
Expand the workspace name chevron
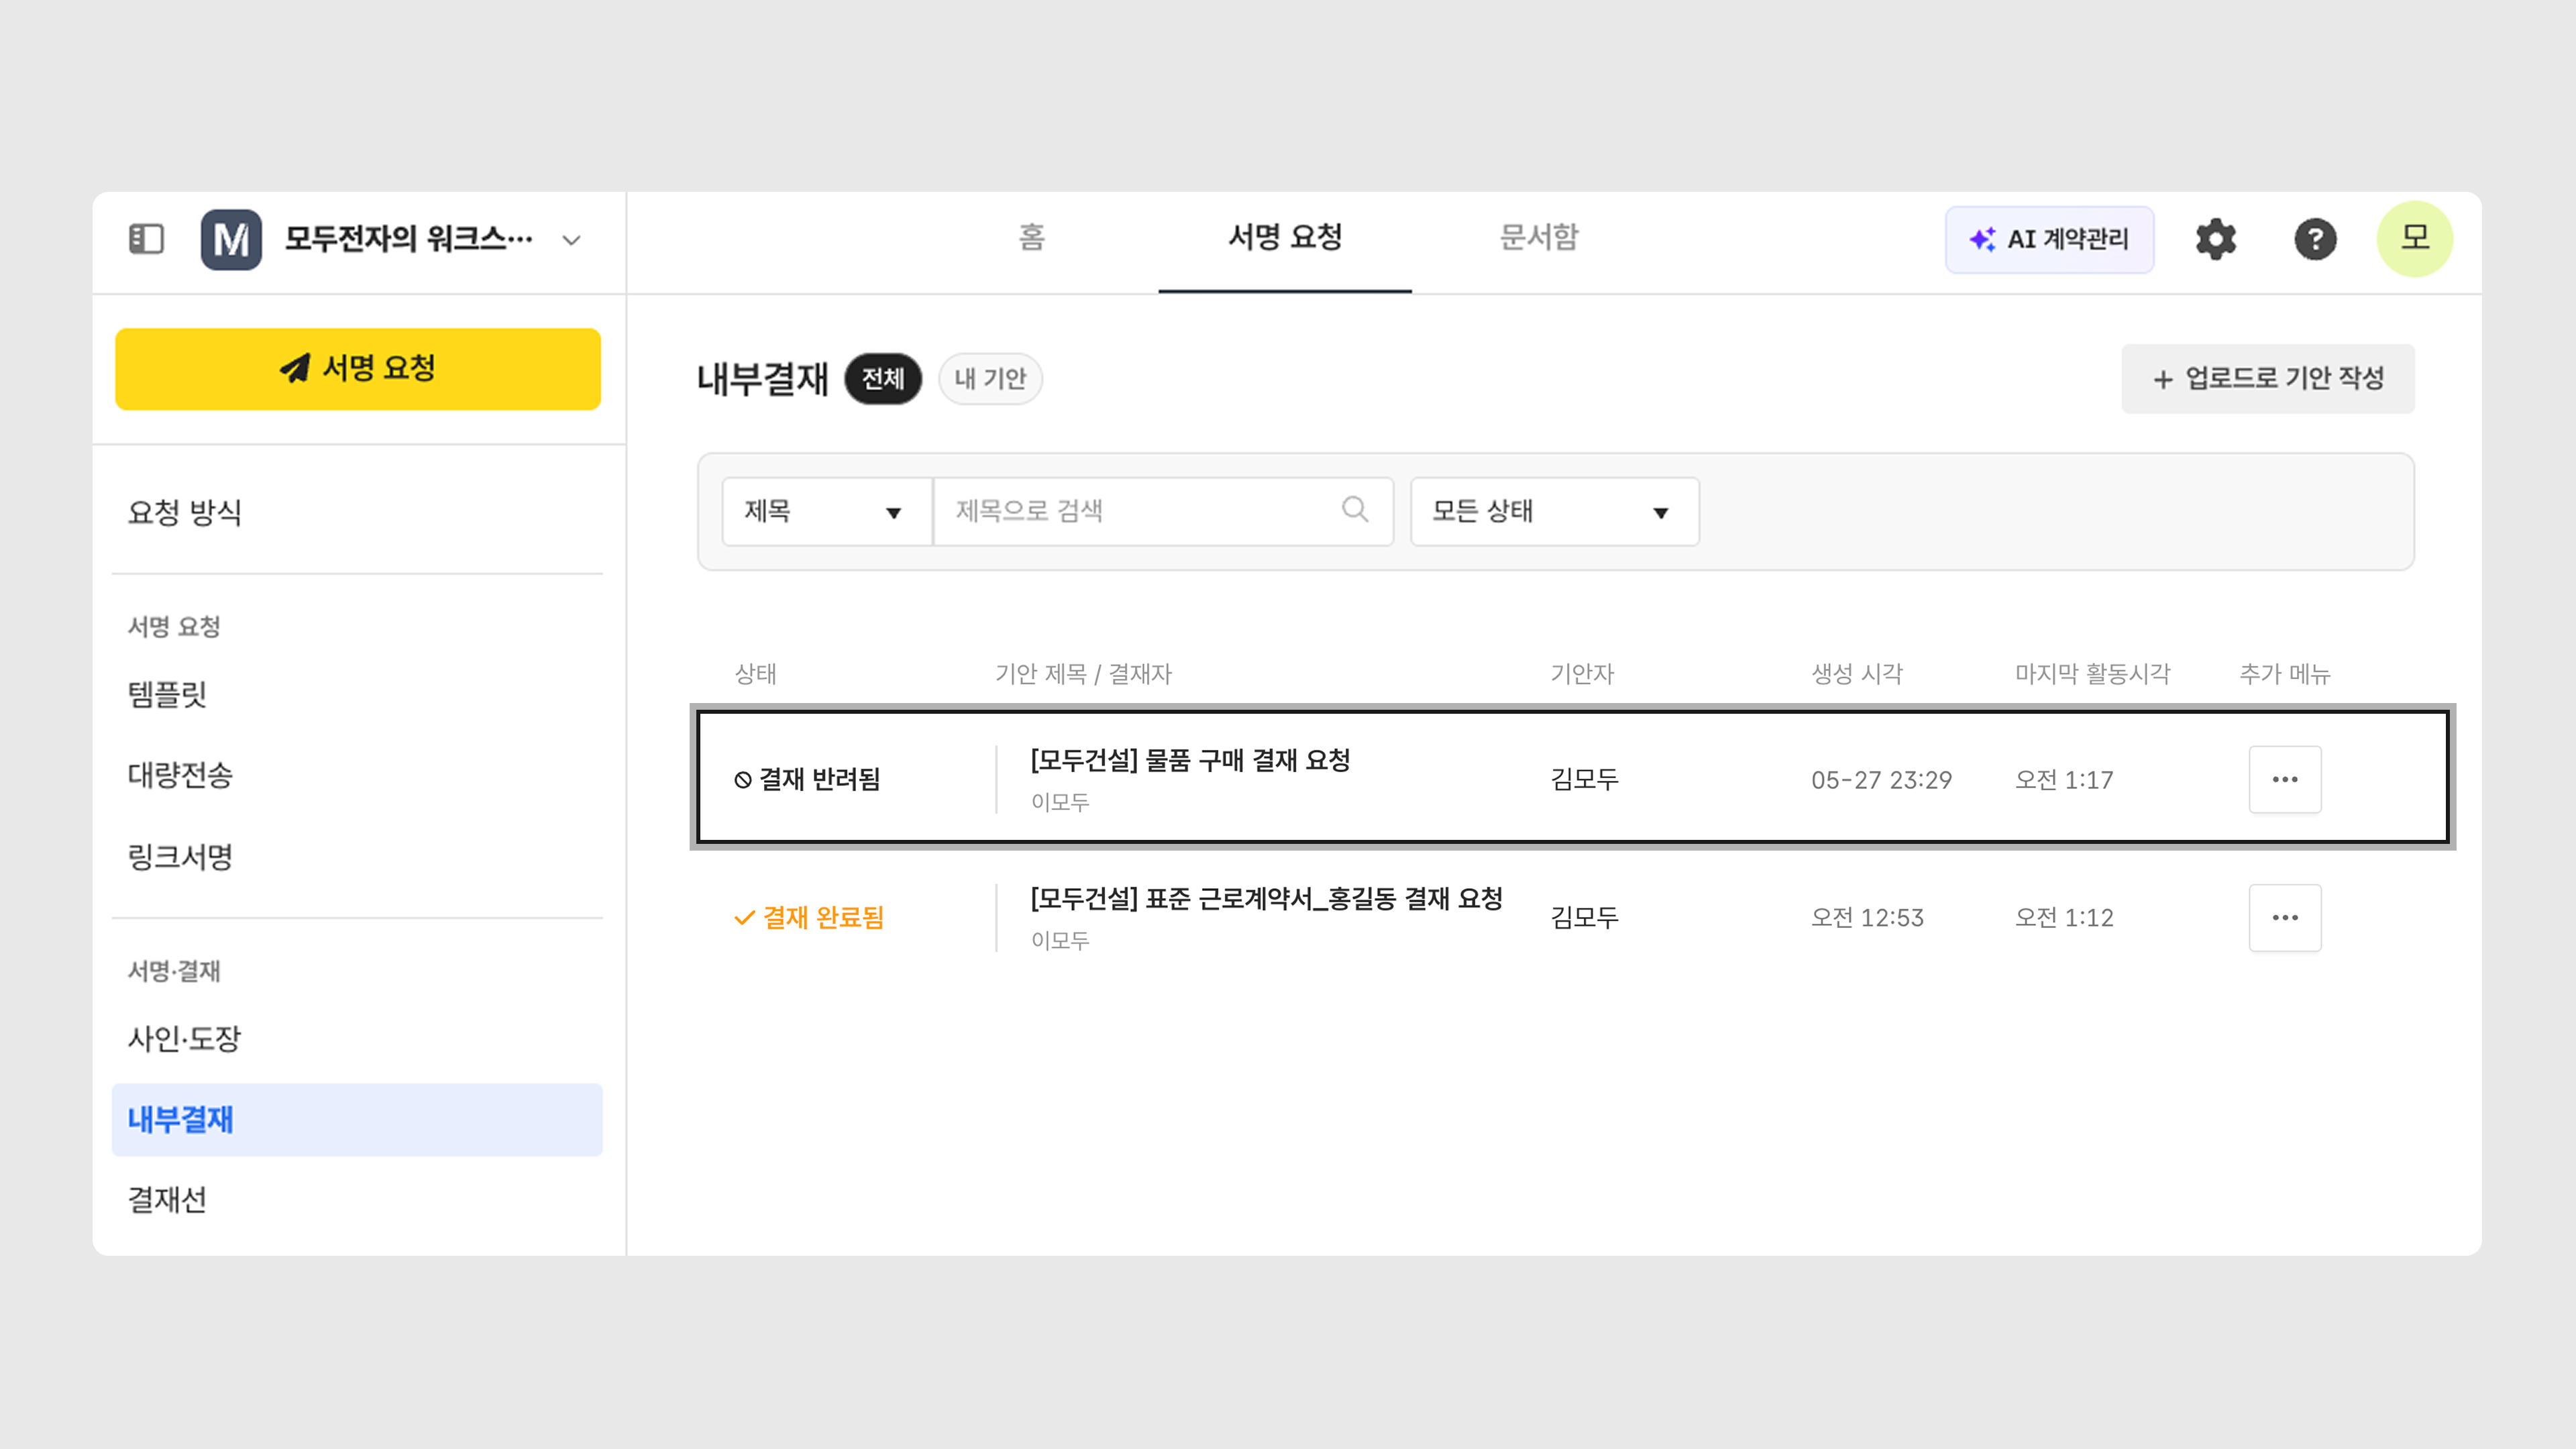click(571, 240)
